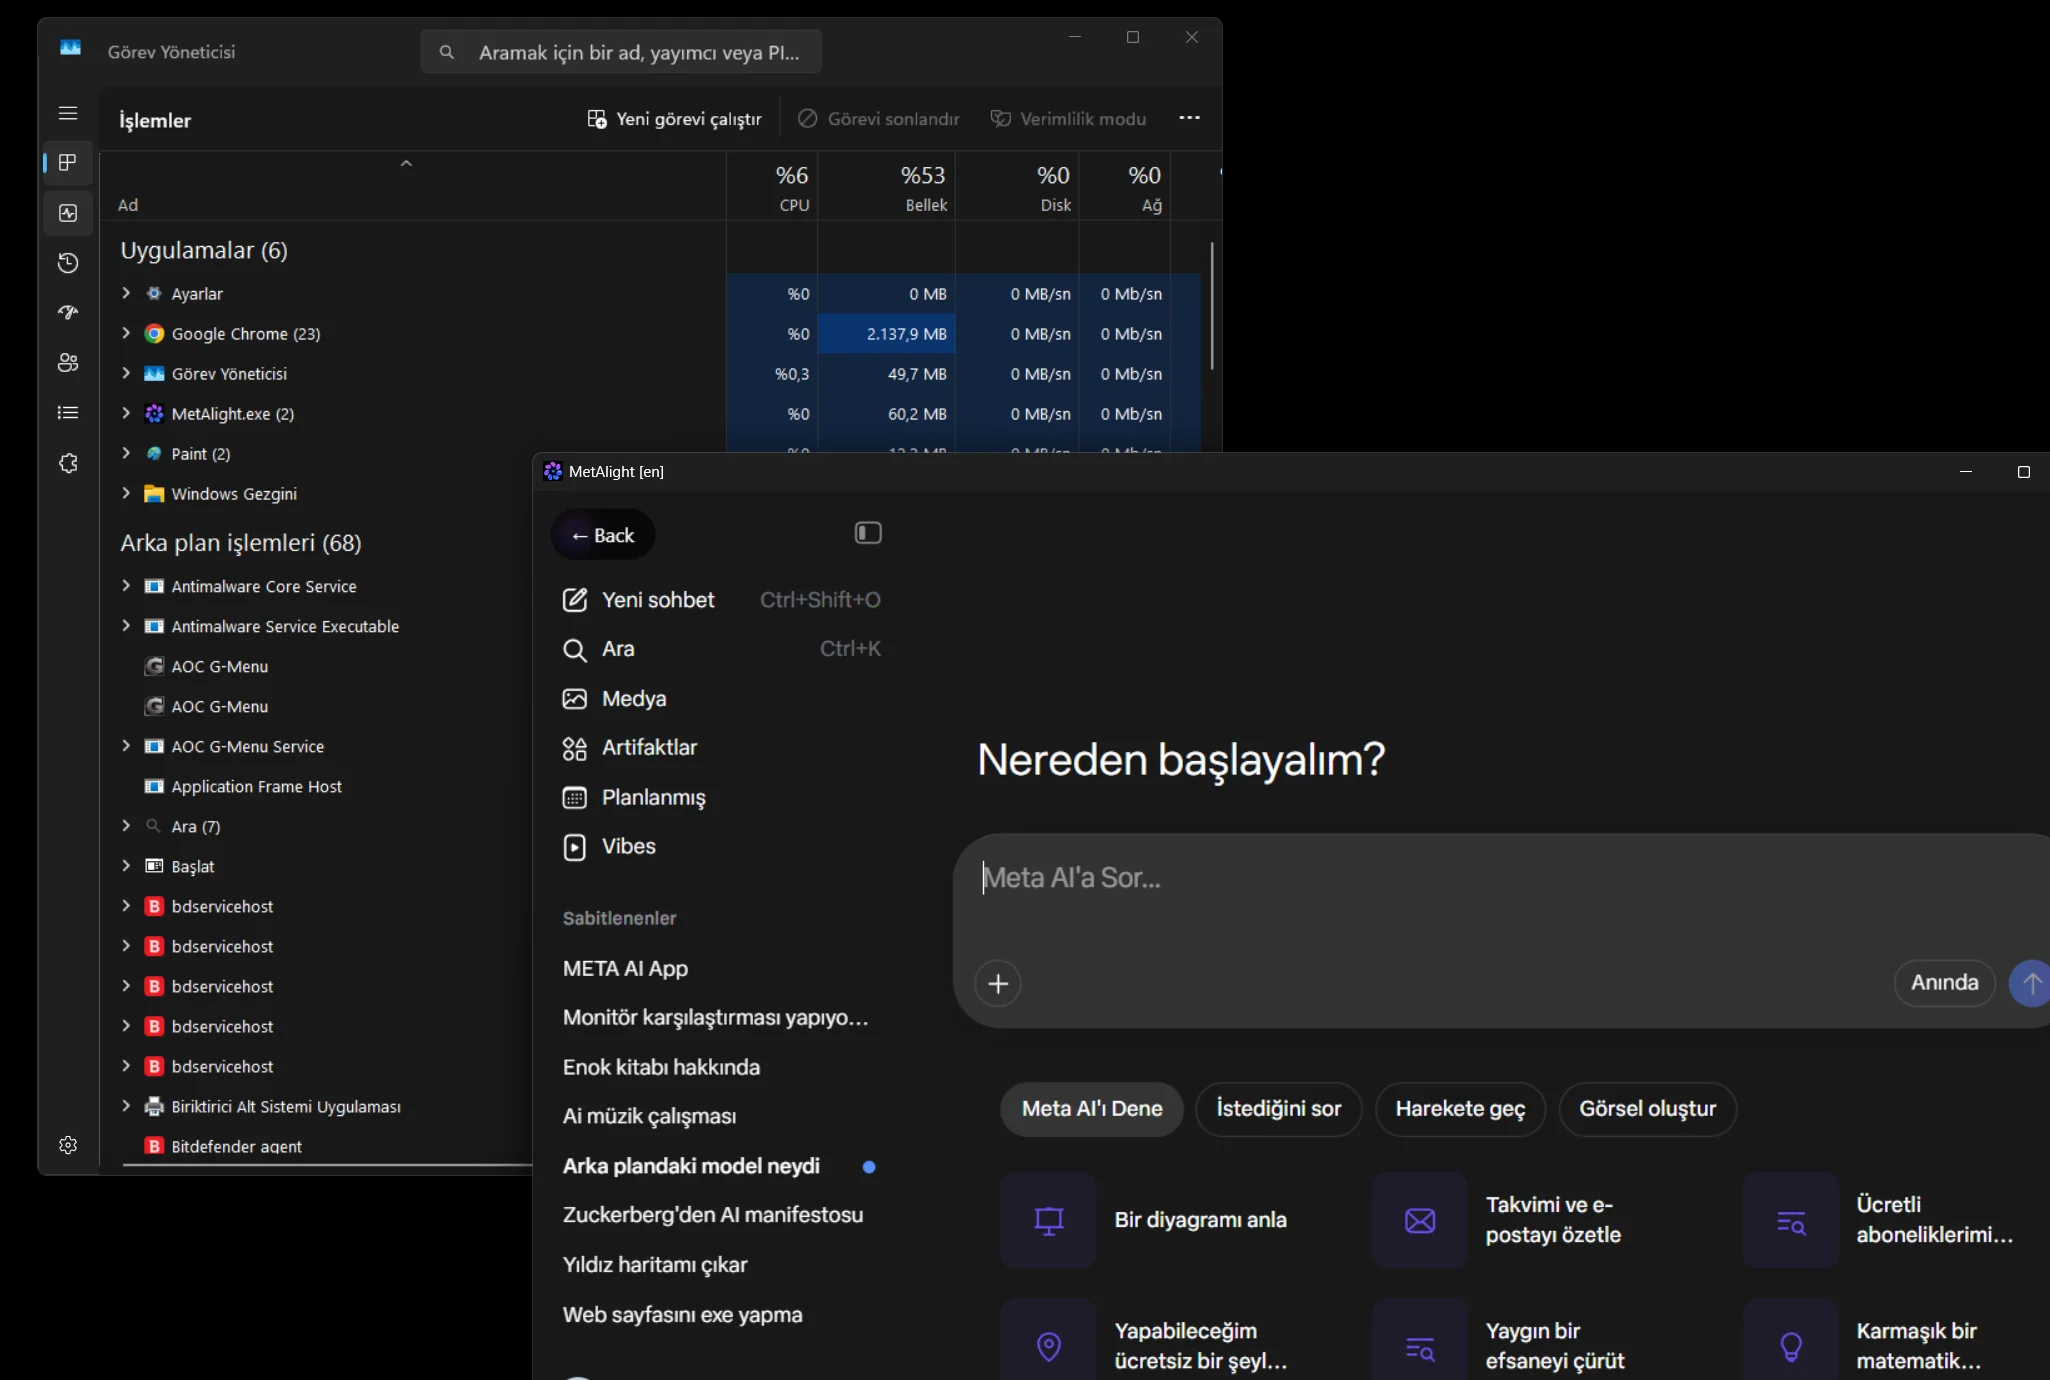Click the MetAIight.exe process icon
This screenshot has height=1380, width=2050.
[x=154, y=414]
